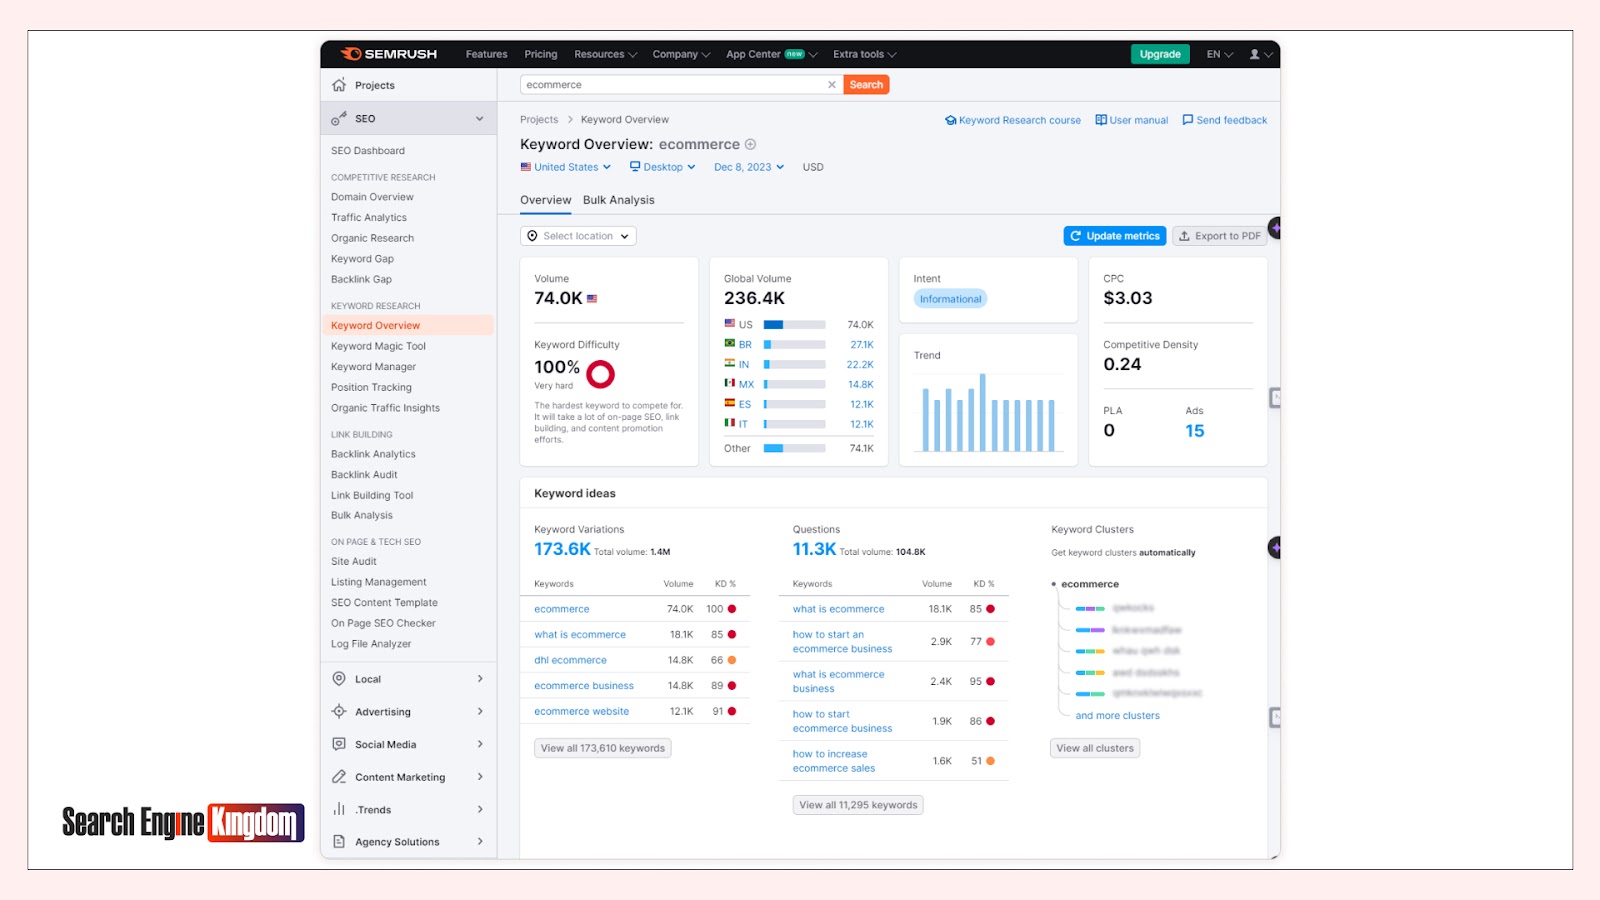Expand the SEO sidebar section
This screenshot has height=900, width=1600.
pyautogui.click(x=480, y=118)
